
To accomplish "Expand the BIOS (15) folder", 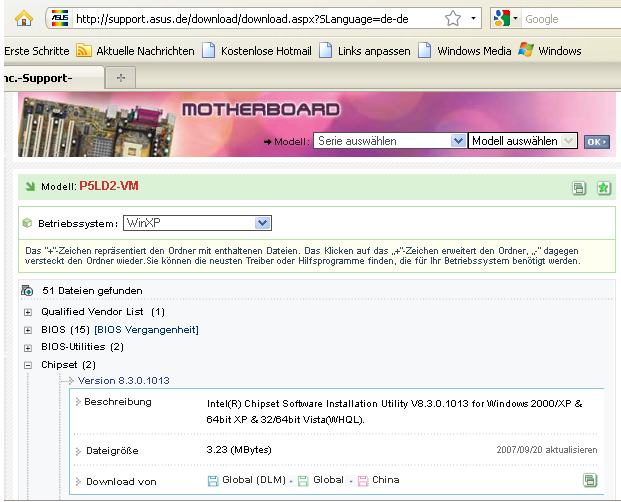I will pyautogui.click(x=28, y=330).
